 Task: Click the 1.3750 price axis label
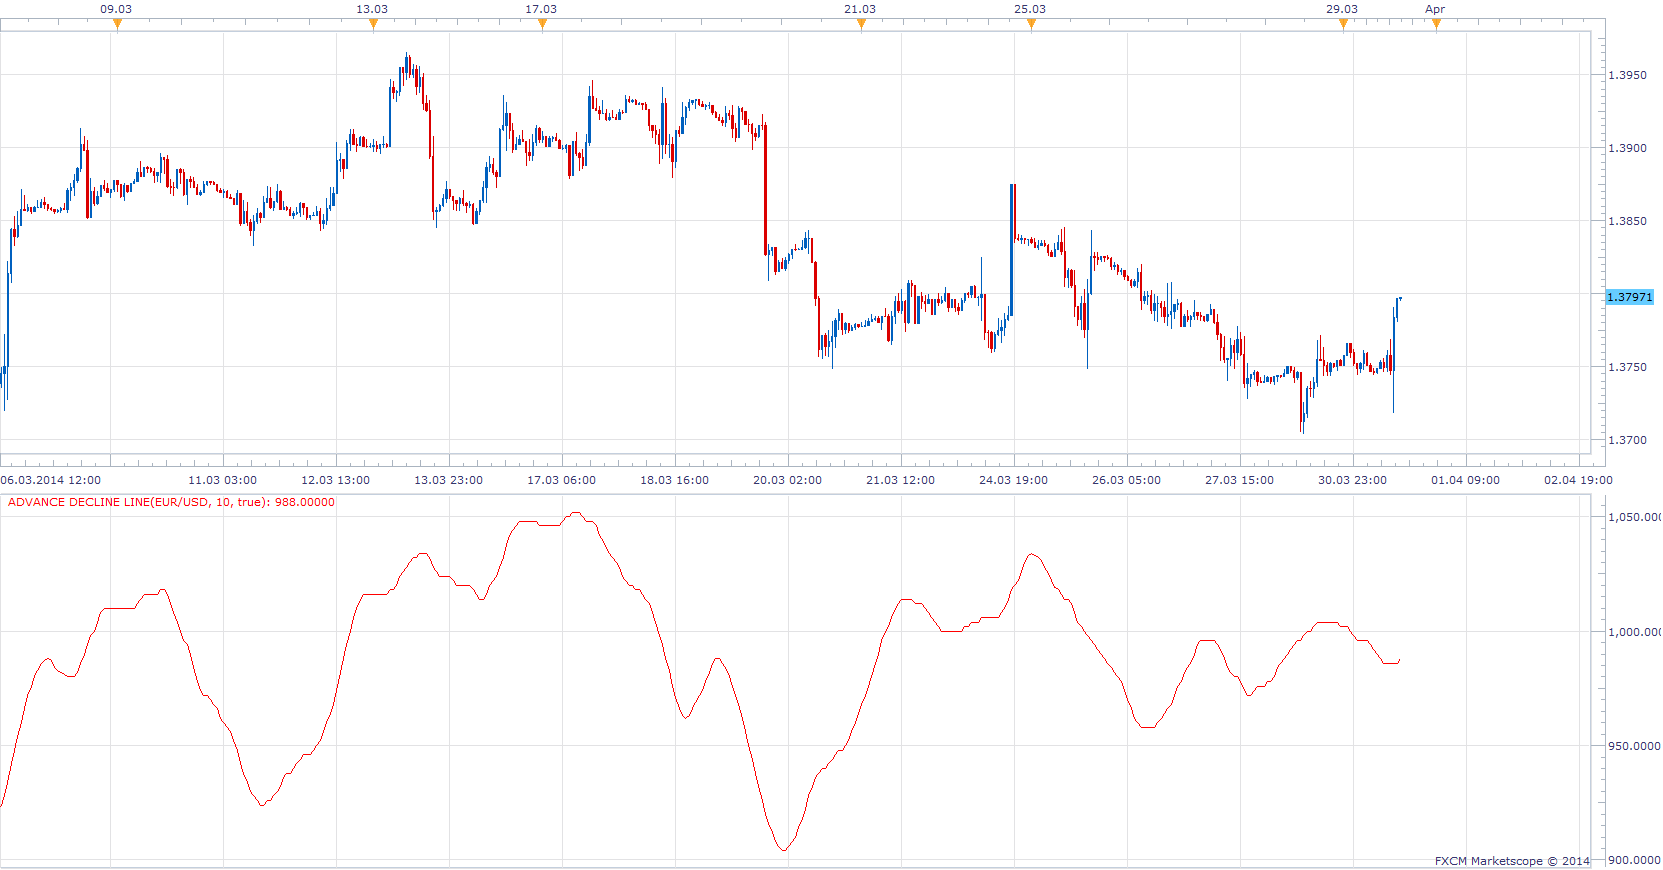[x=1627, y=367]
